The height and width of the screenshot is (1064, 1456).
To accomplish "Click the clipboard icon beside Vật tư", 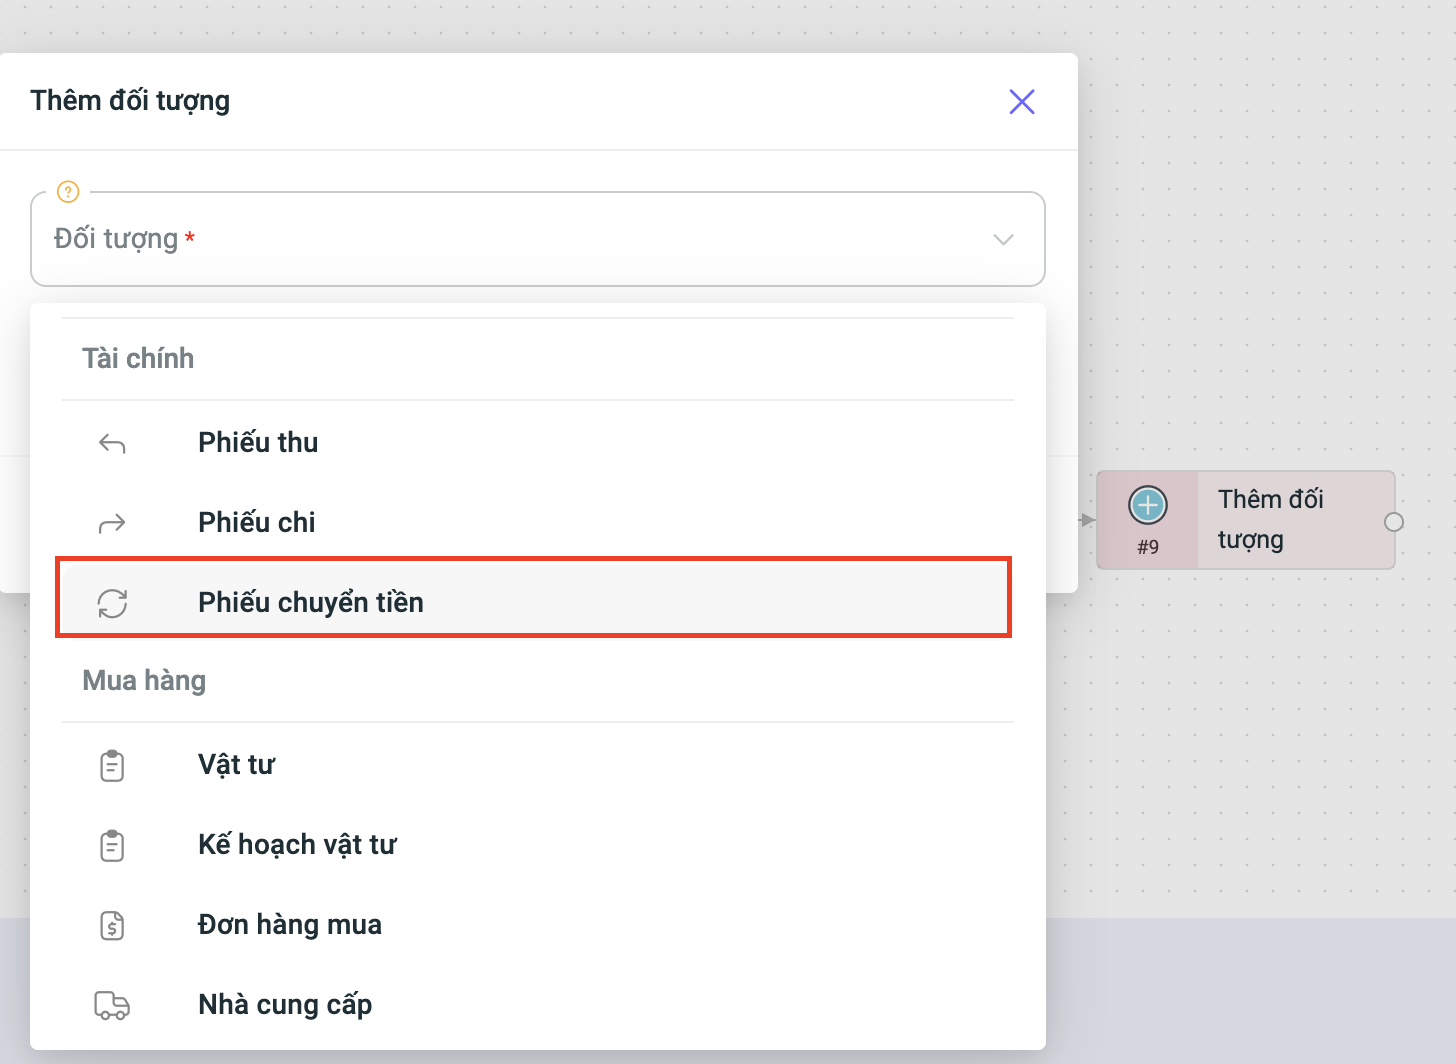I will 112,766.
